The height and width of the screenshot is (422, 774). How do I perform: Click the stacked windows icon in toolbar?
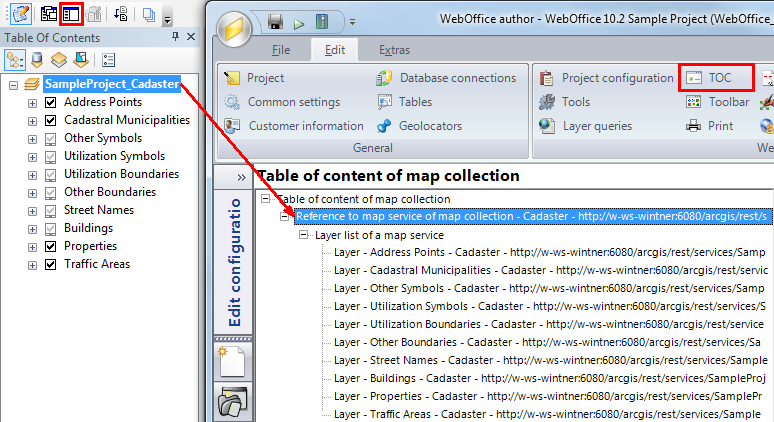click(x=149, y=15)
